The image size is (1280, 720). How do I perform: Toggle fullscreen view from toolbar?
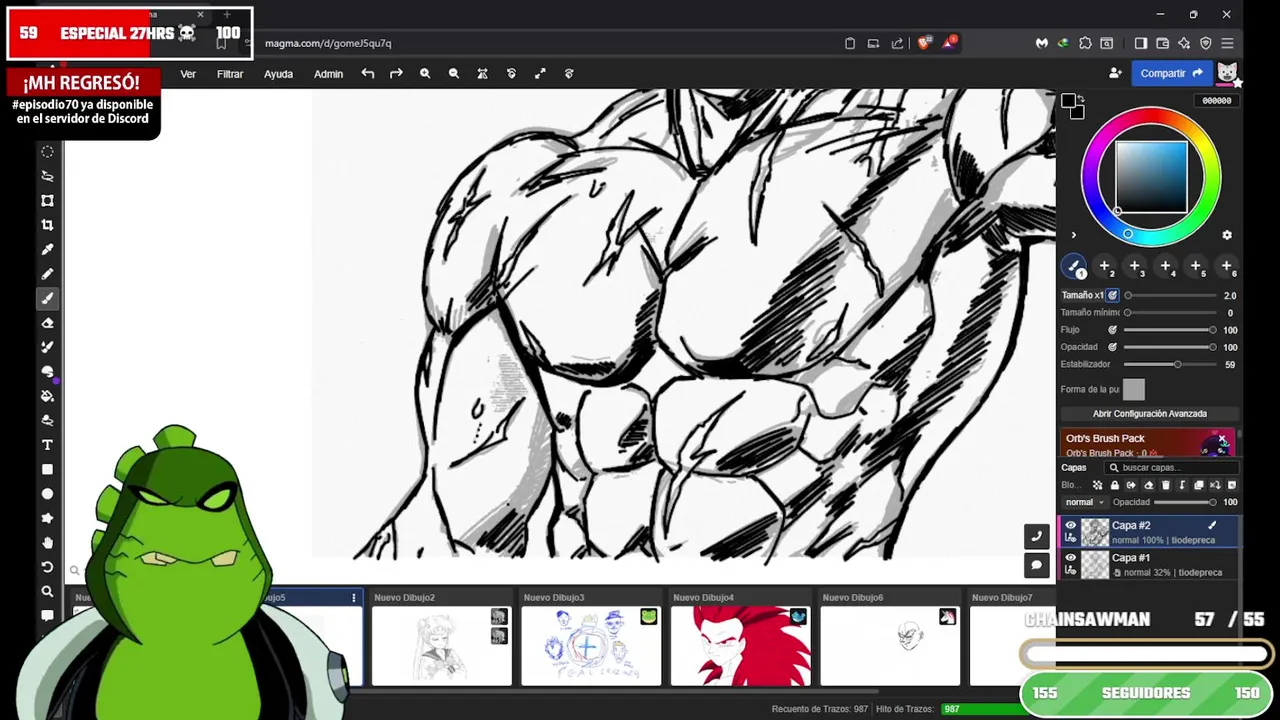[x=540, y=73]
